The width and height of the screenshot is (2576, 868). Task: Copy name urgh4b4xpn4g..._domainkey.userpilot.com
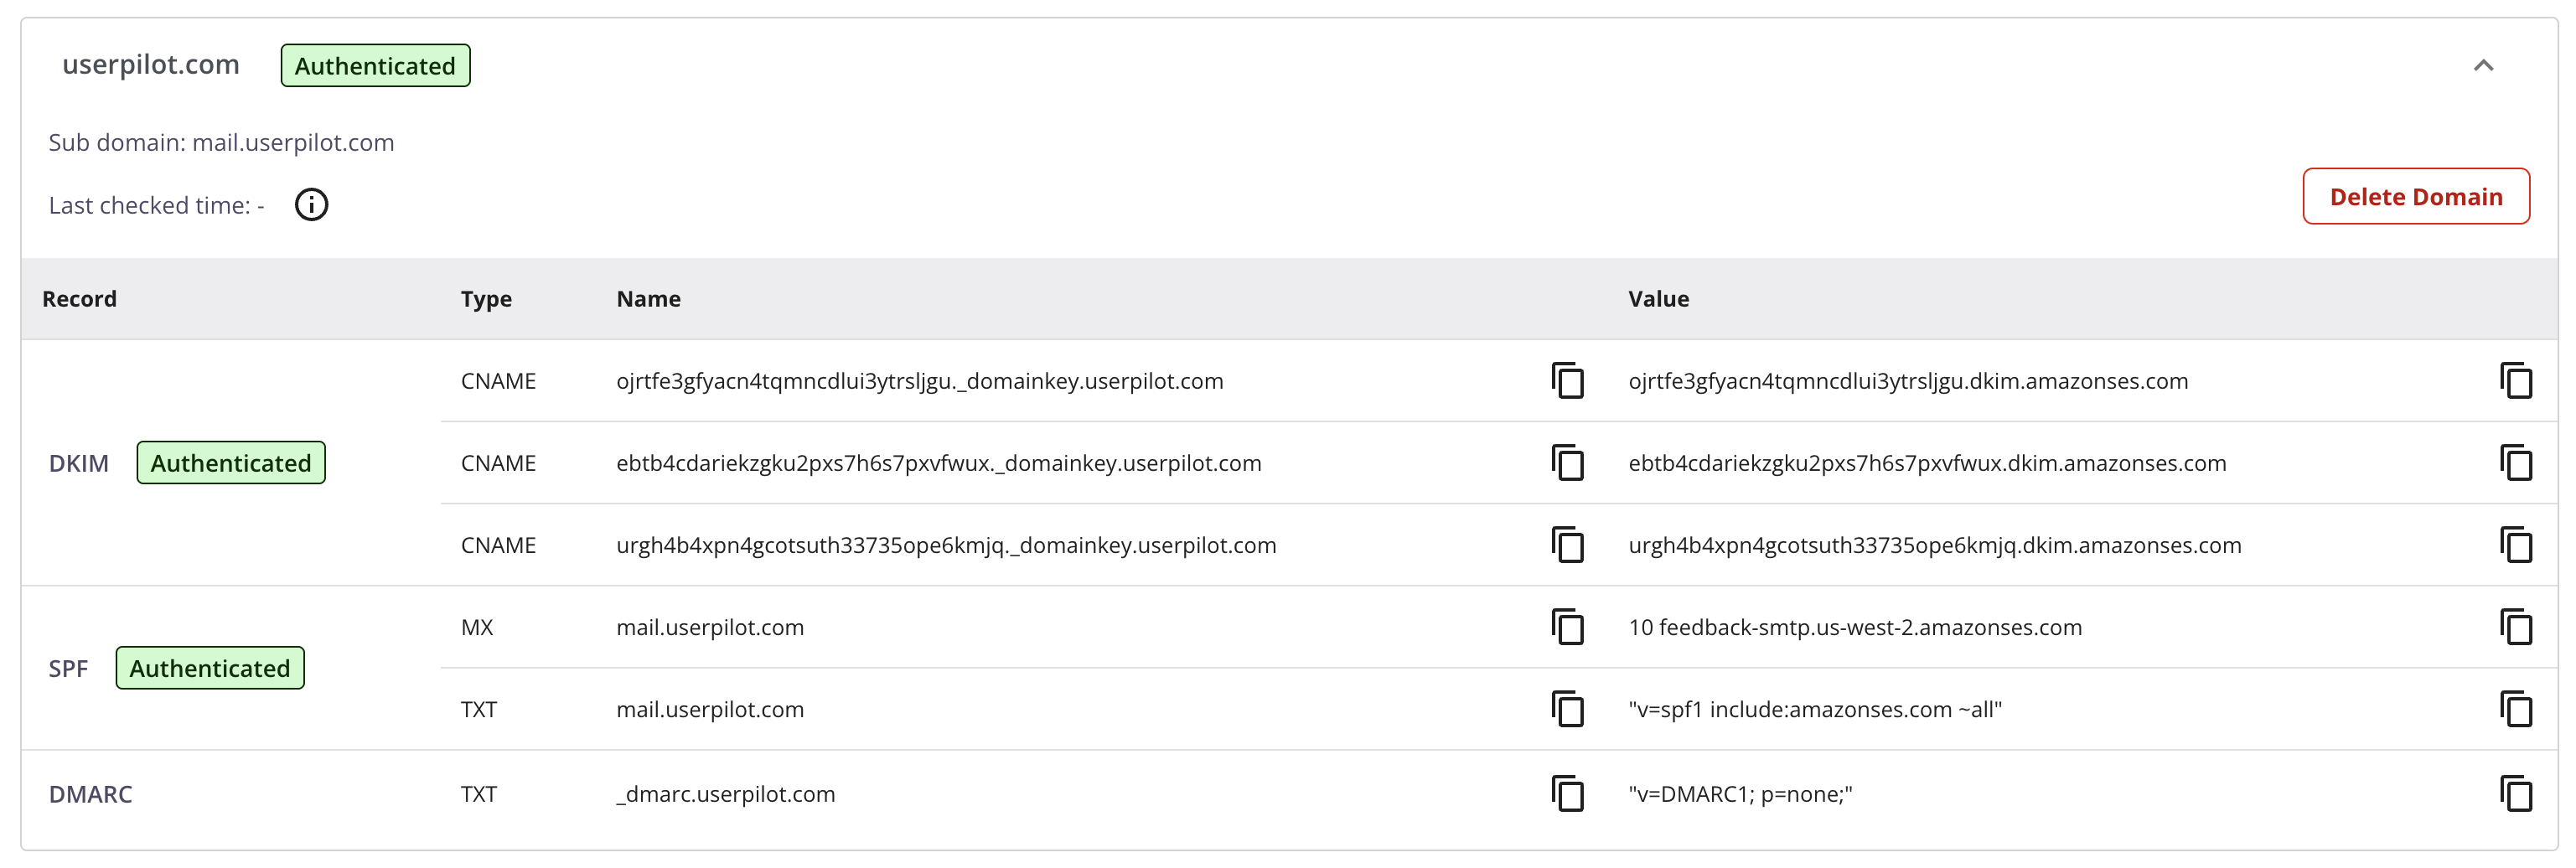(x=1567, y=545)
